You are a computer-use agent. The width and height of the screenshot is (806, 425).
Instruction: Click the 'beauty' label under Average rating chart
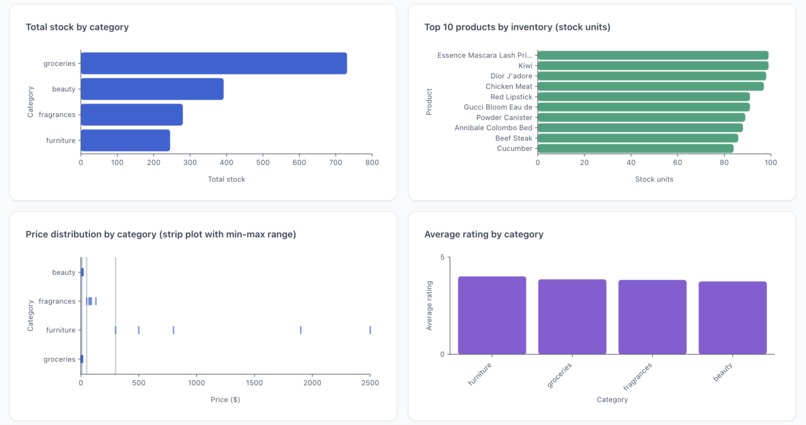coord(723,372)
